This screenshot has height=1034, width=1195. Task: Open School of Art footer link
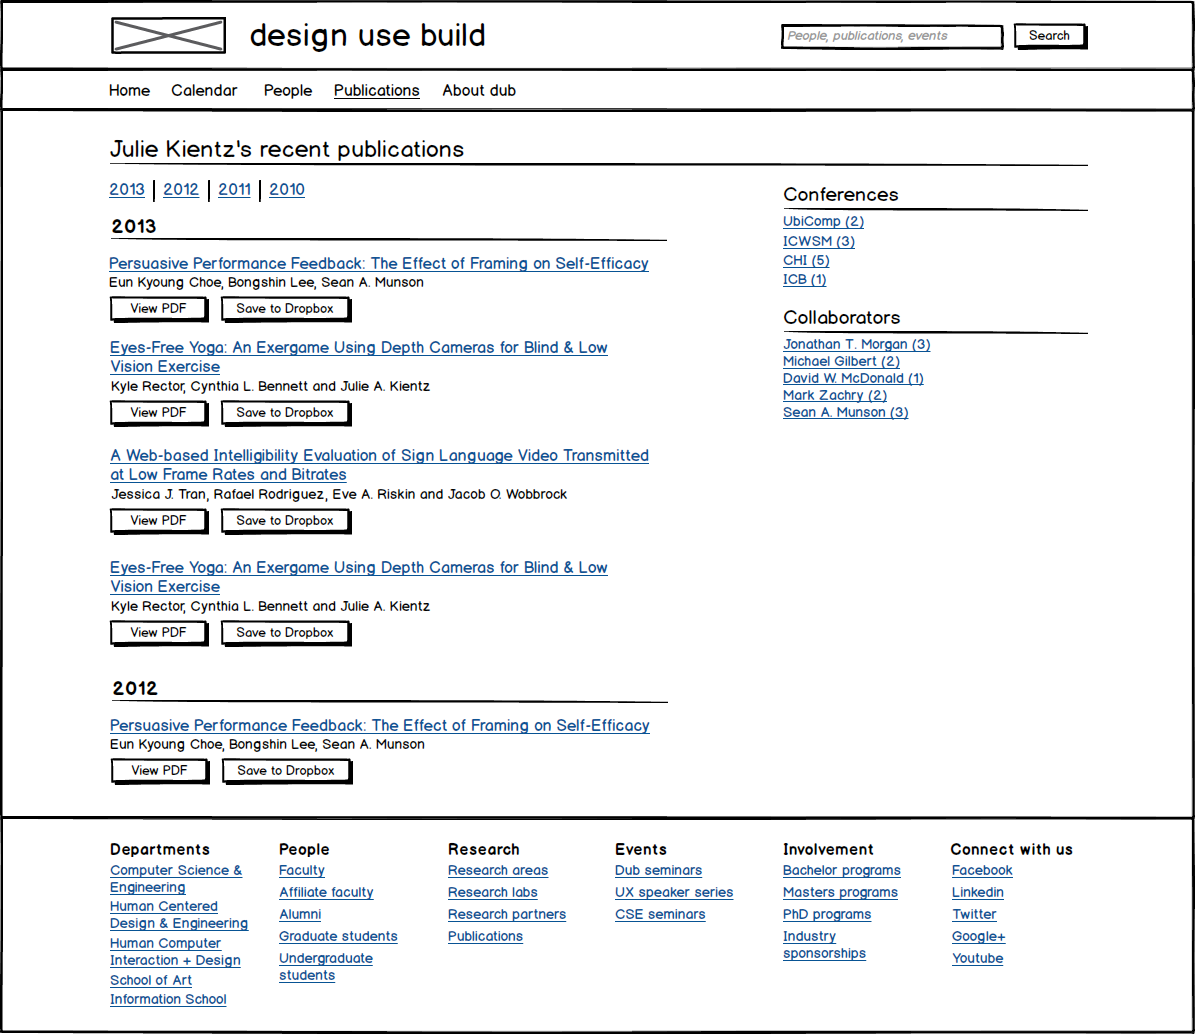(x=151, y=981)
